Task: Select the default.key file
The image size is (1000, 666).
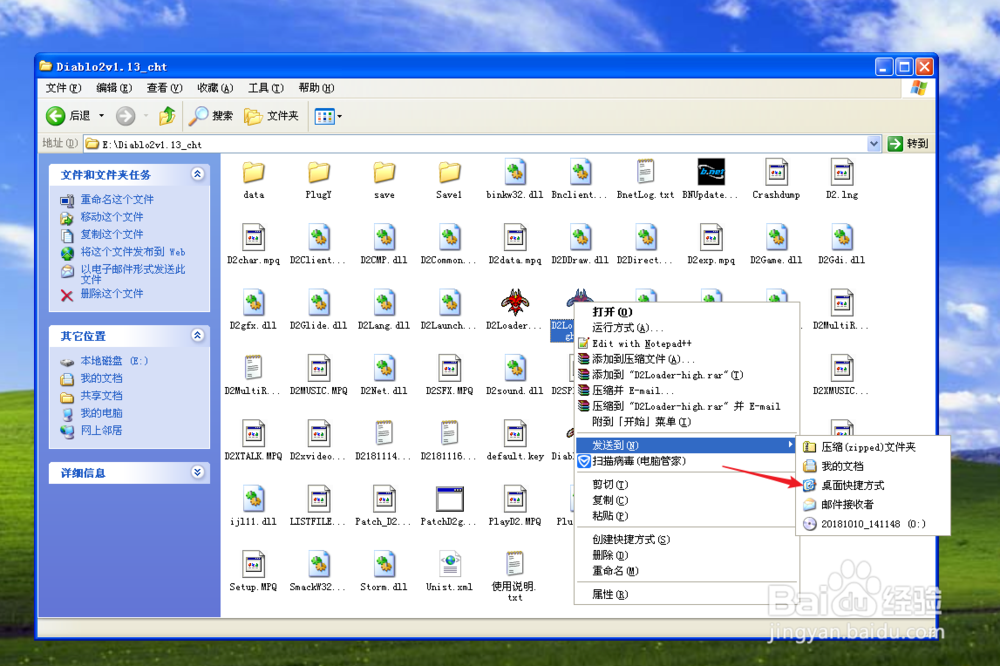Action: click(515, 441)
